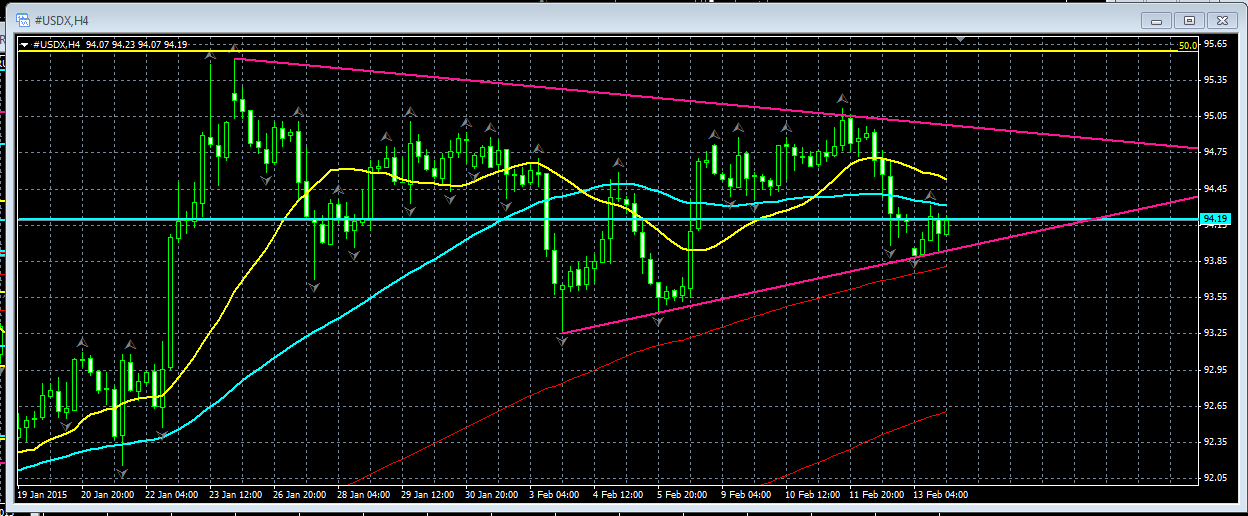Minimize the #USDX,H4 chart window
This screenshot has height=516, width=1248.
click(x=1162, y=19)
